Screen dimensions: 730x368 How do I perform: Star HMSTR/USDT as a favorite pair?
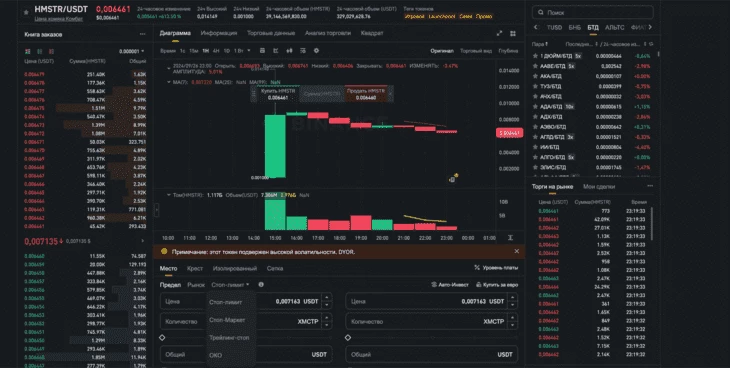tap(27, 13)
